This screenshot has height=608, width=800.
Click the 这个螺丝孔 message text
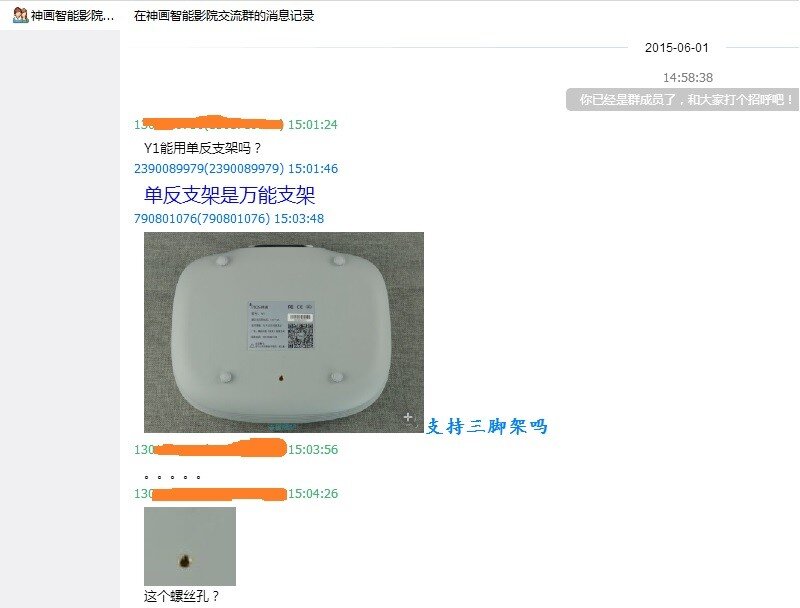(182, 596)
